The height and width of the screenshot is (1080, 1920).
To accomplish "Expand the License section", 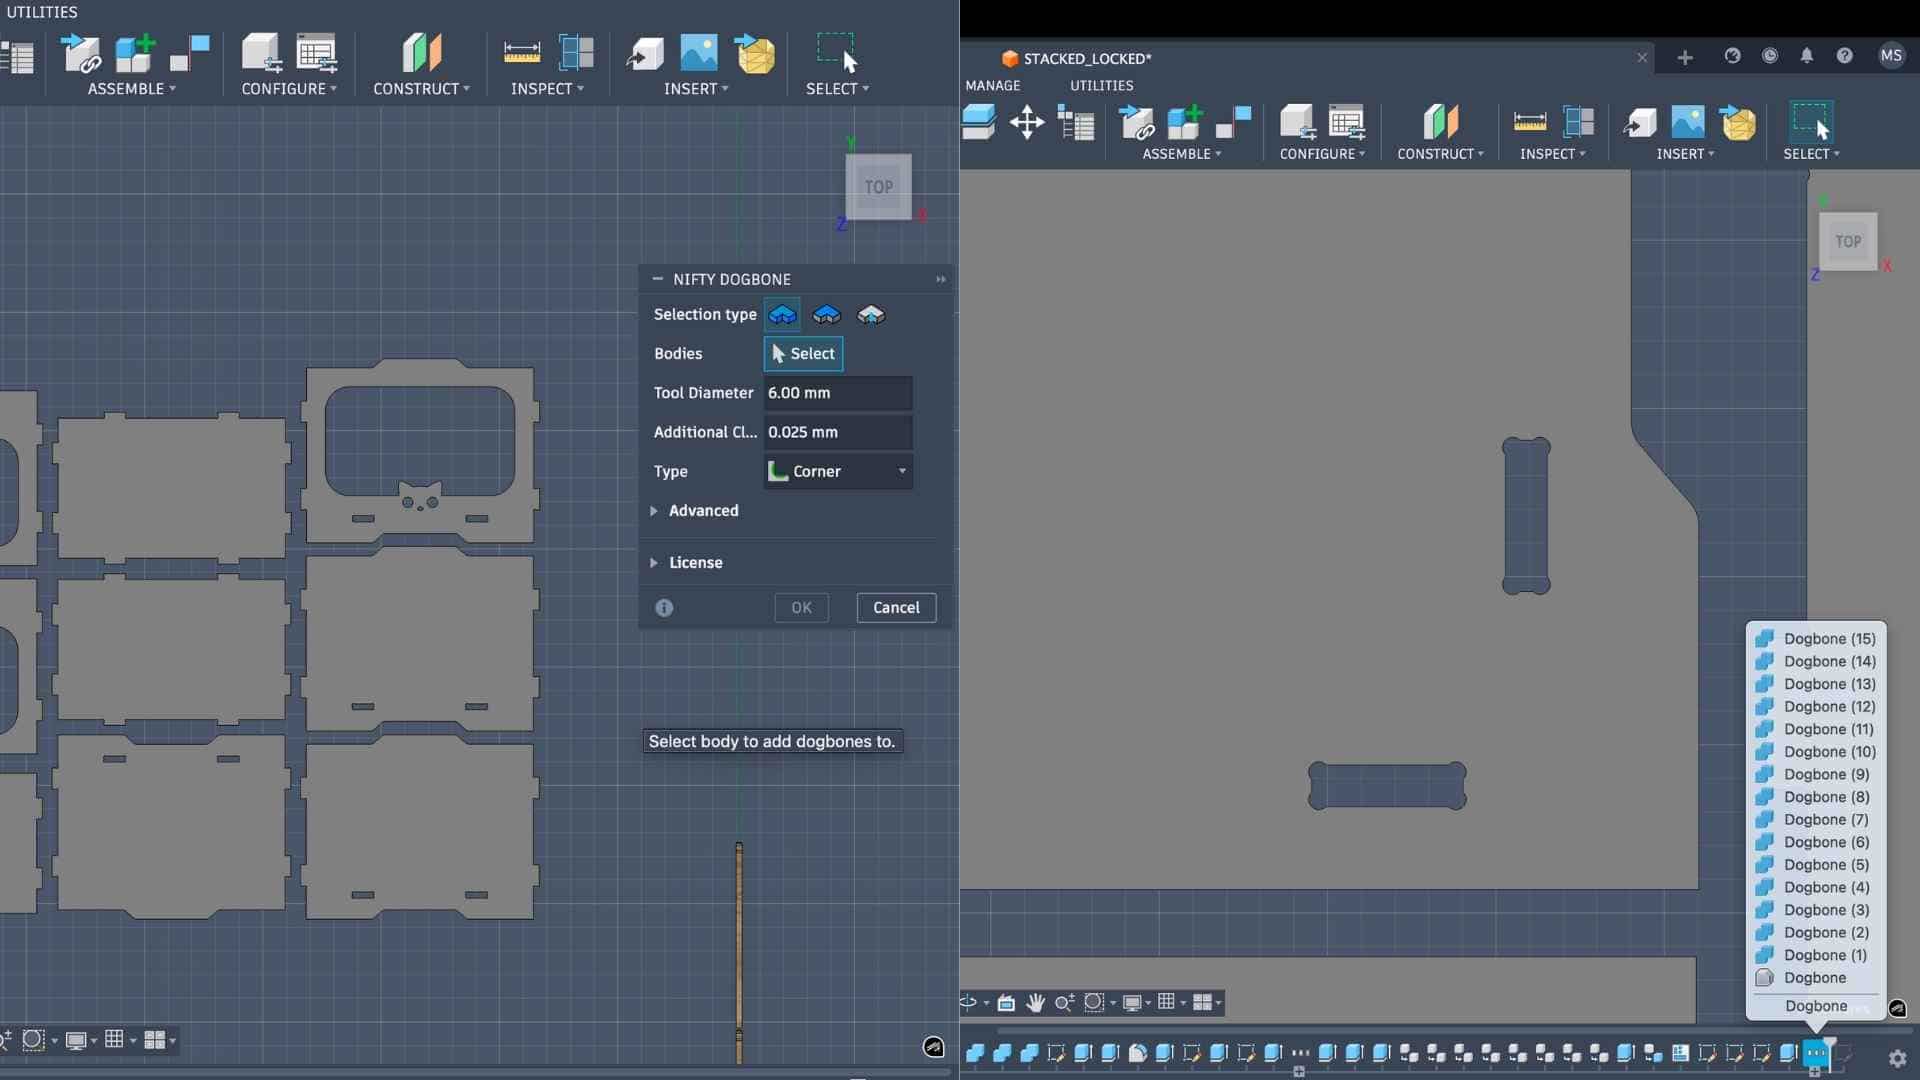I will pos(695,562).
